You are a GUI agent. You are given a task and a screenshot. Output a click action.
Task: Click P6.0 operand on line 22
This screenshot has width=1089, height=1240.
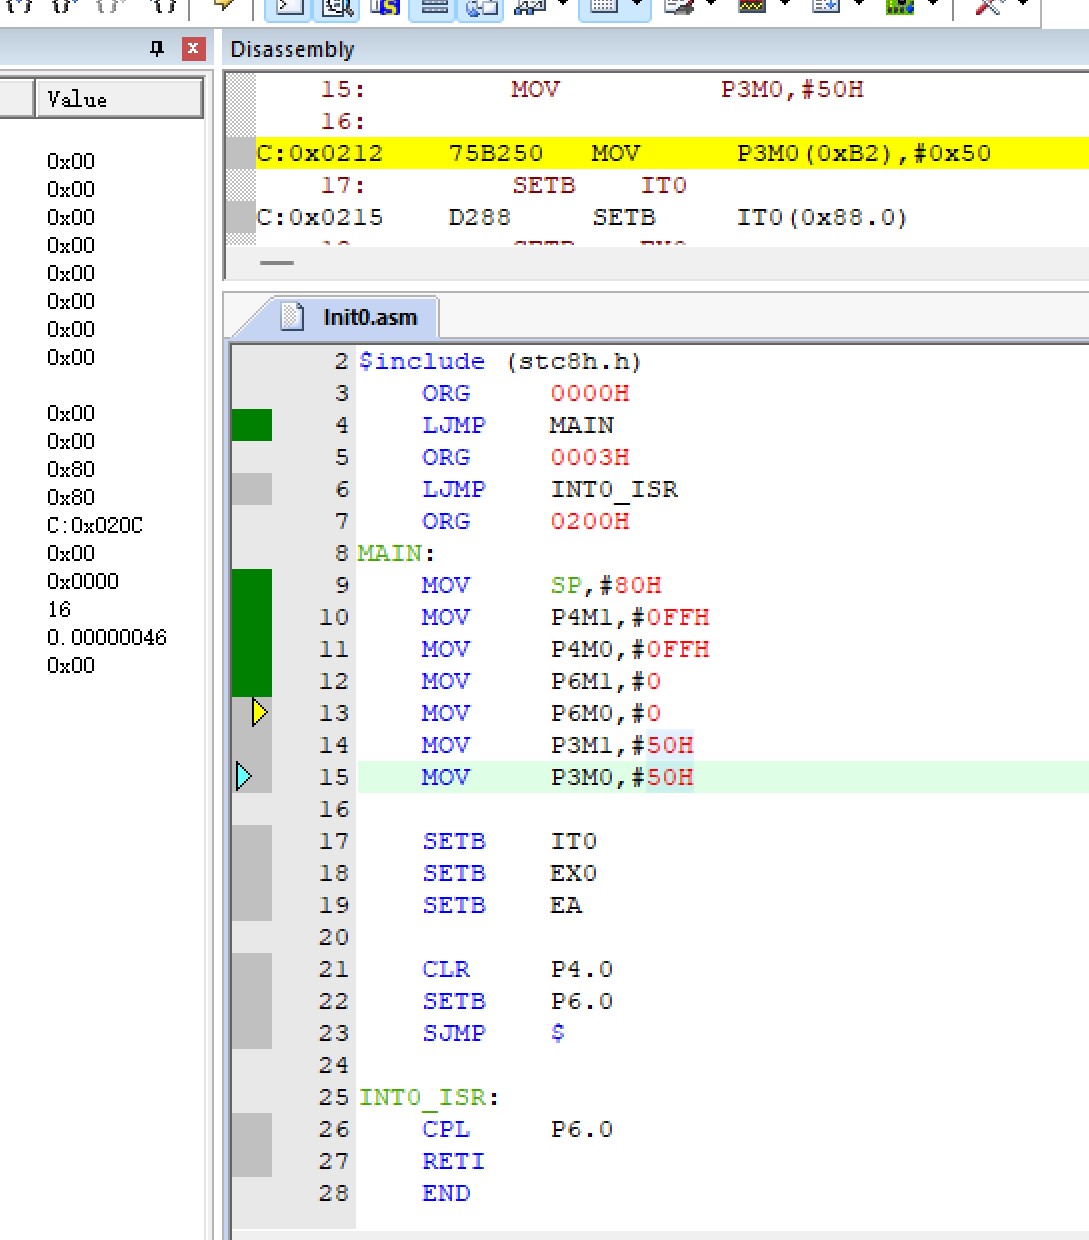pyautogui.click(x=582, y=1001)
